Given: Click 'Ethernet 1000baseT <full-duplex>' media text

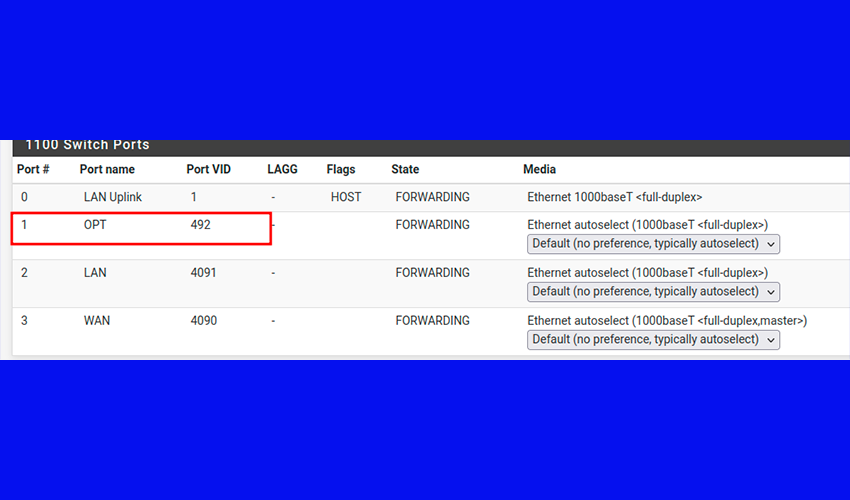Looking at the screenshot, I should click(x=615, y=197).
